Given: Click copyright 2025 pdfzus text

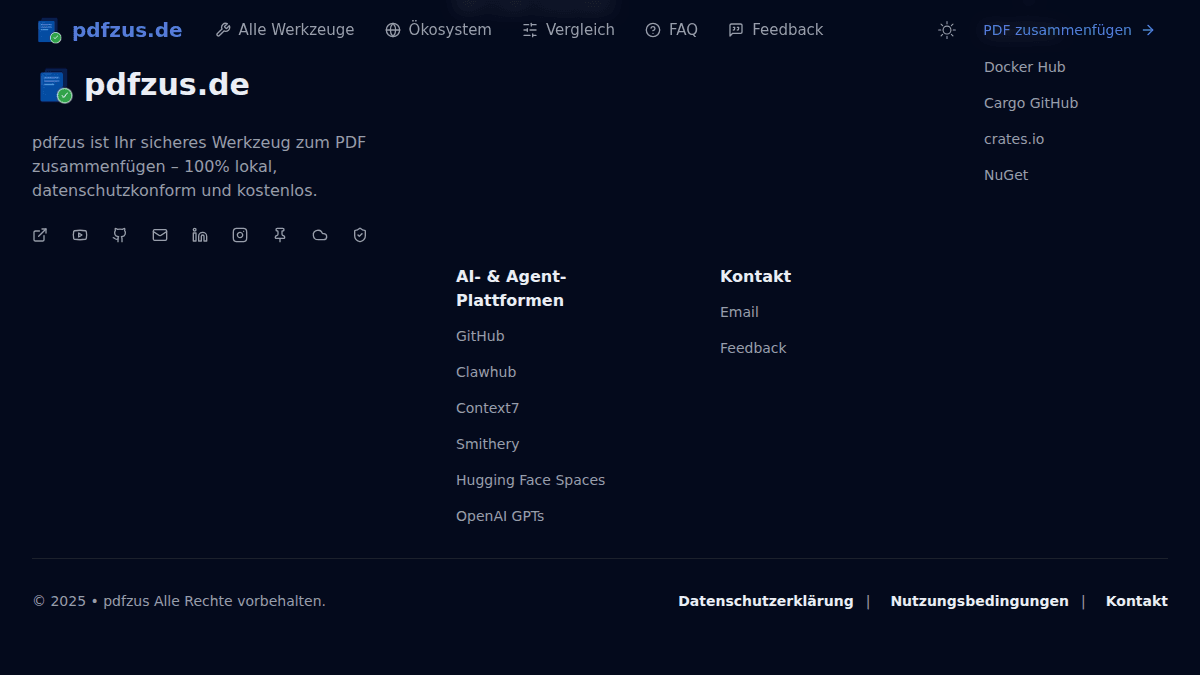Looking at the screenshot, I should [x=179, y=601].
